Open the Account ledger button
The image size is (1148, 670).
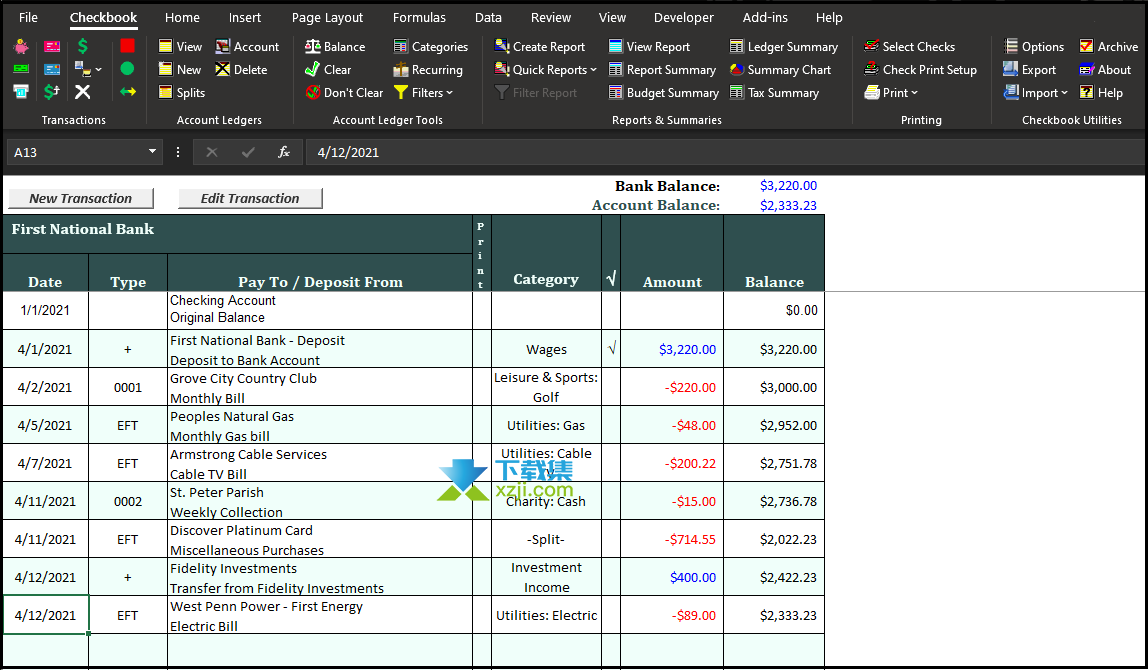pos(247,47)
